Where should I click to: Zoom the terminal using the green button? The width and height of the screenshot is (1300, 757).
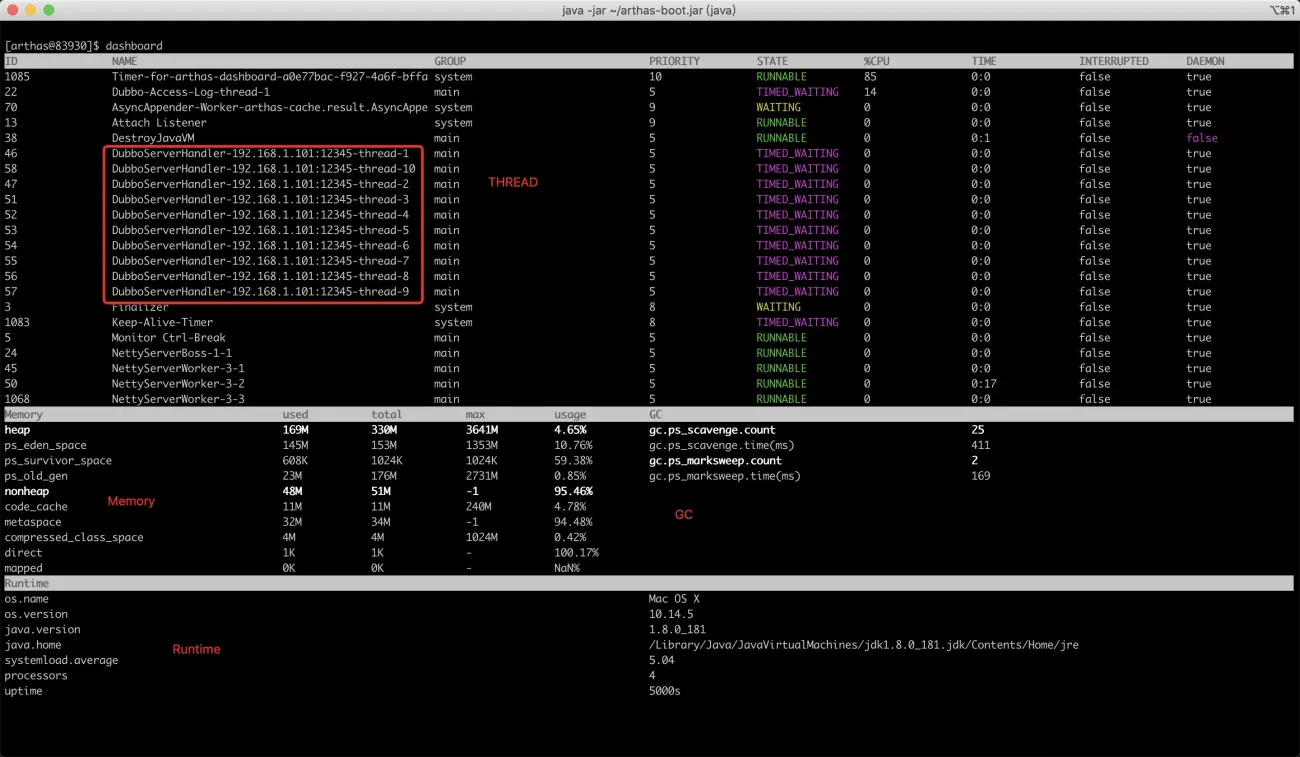(x=49, y=10)
